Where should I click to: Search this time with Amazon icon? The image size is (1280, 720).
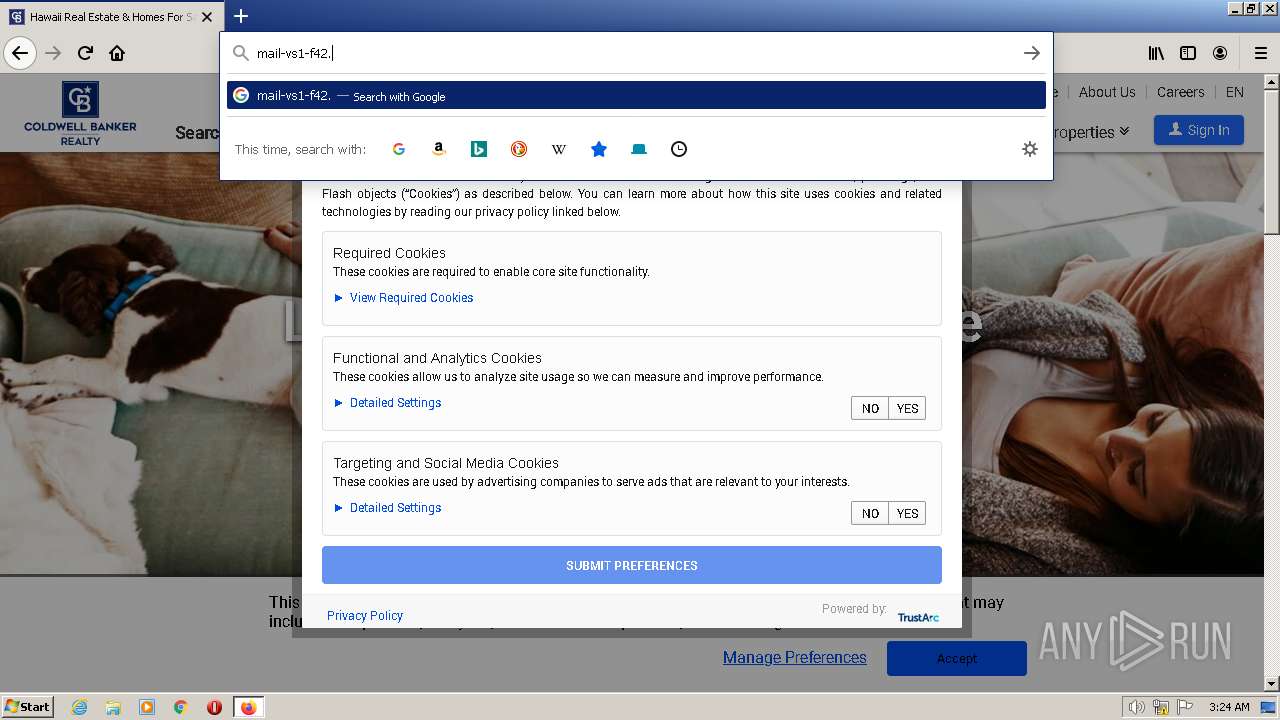coord(439,149)
